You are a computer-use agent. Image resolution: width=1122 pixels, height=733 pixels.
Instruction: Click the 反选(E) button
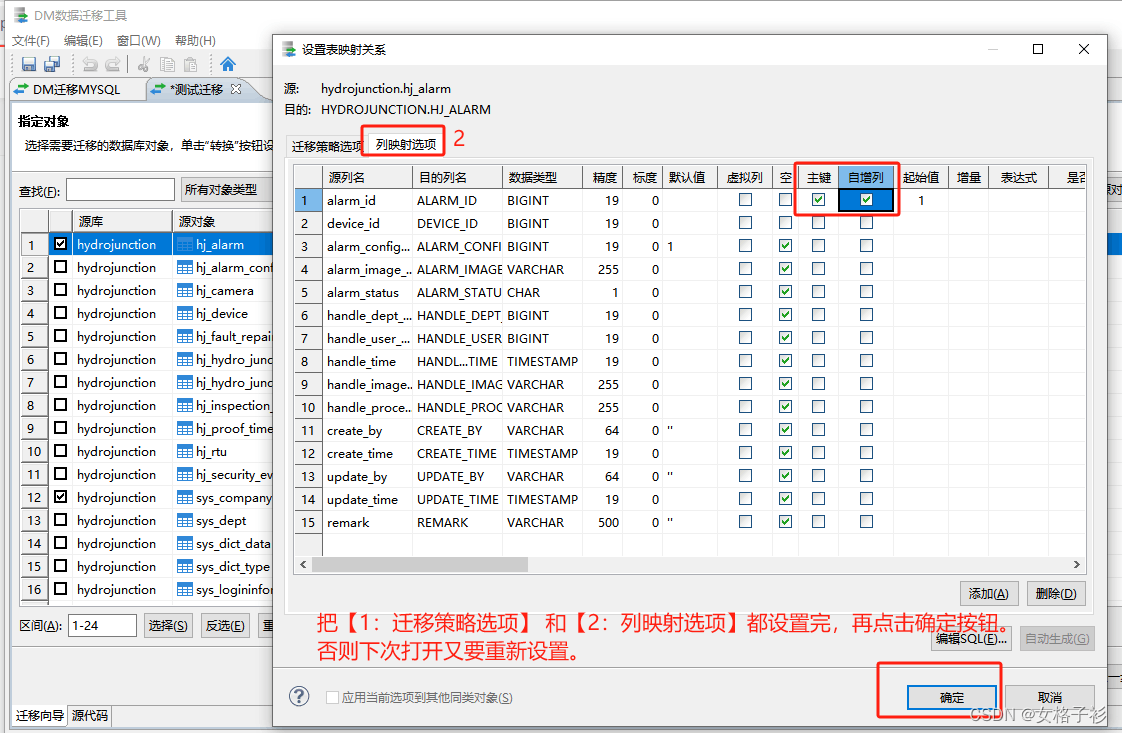[x=225, y=626]
